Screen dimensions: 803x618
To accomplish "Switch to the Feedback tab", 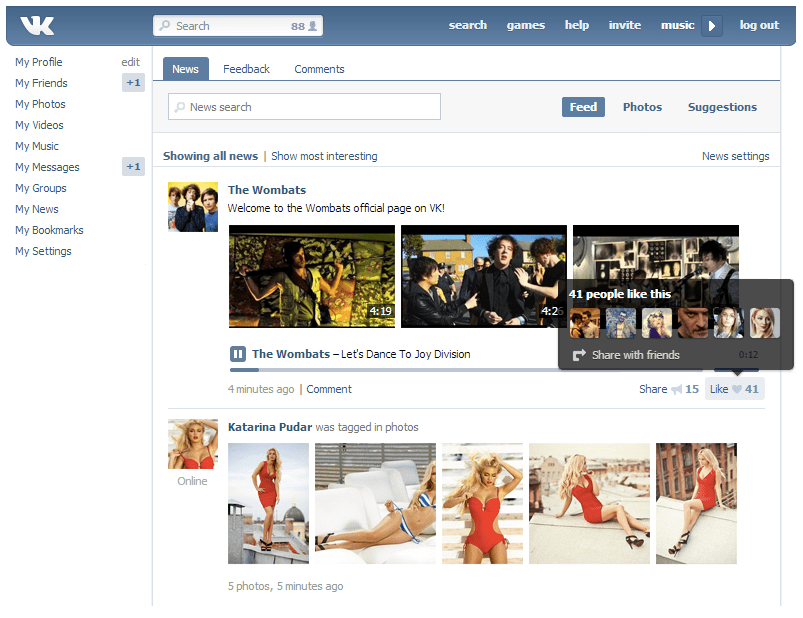I will tap(246, 69).
